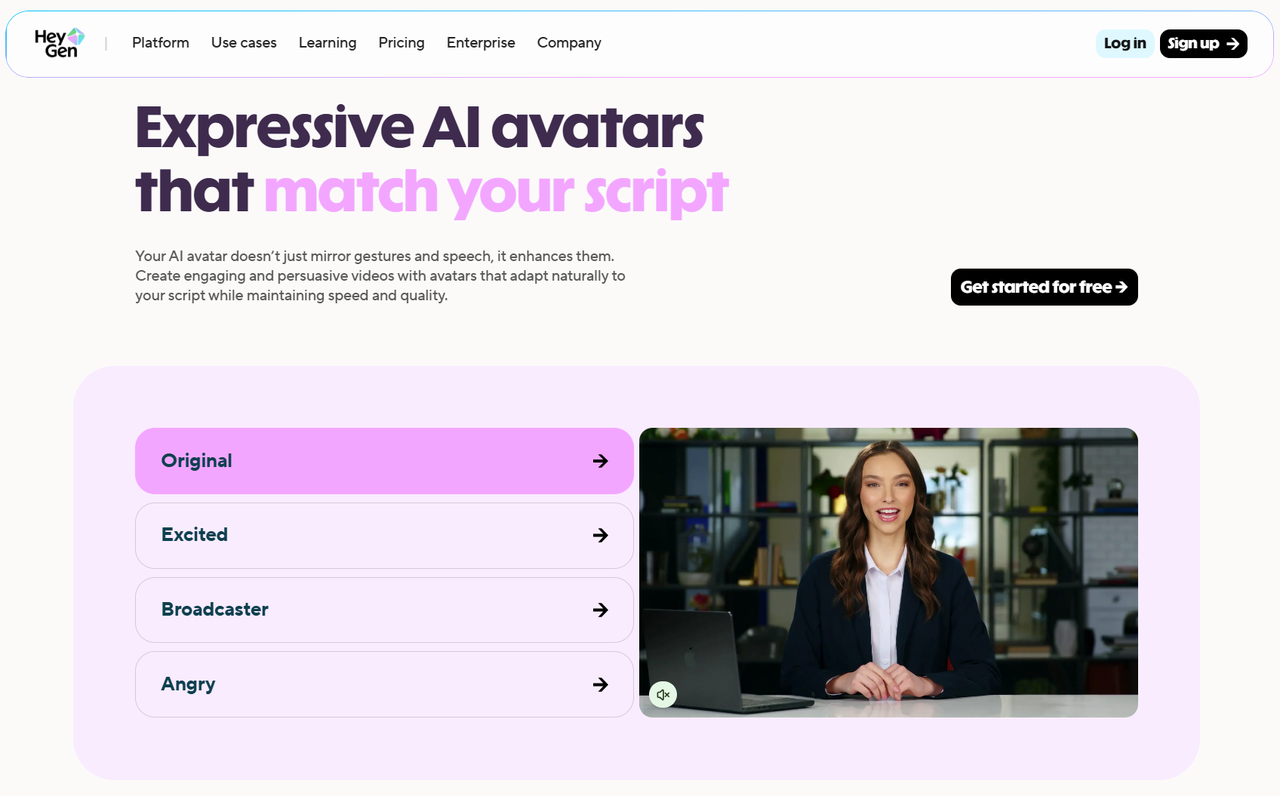Image resolution: width=1280 pixels, height=796 pixels.
Task: Click the avatar video preview
Action: tap(888, 572)
